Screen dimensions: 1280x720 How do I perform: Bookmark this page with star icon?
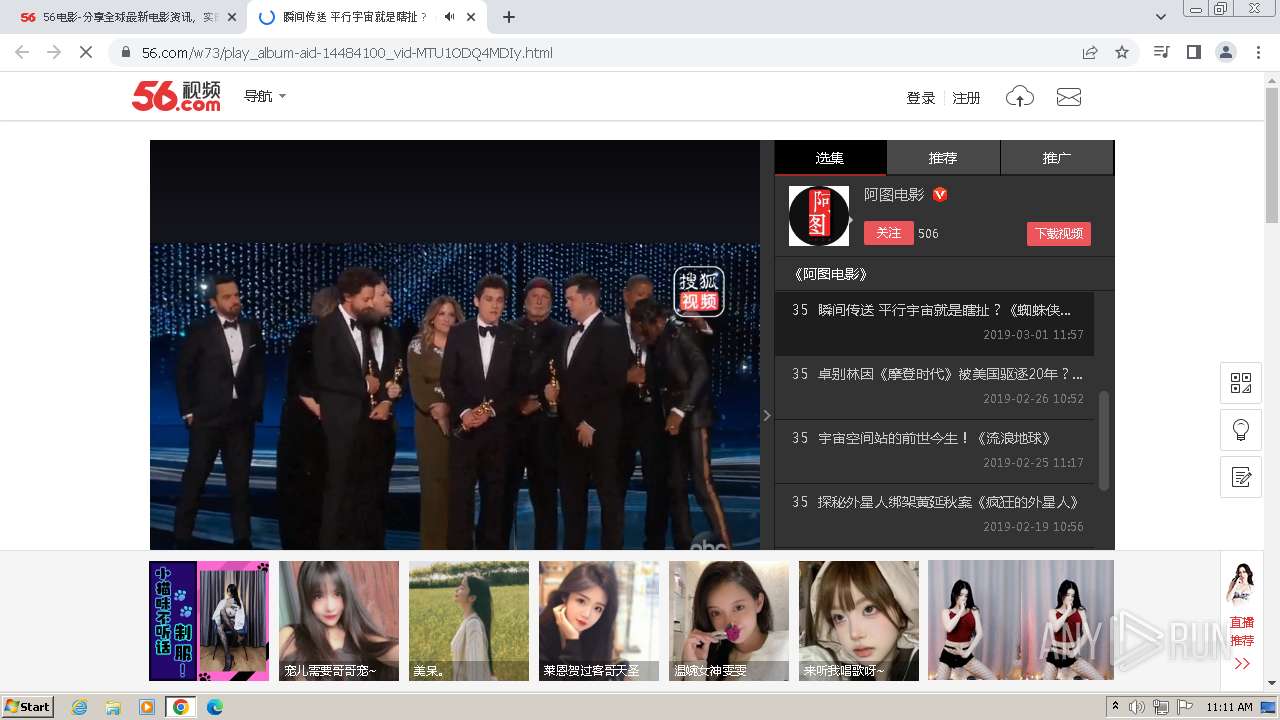coord(1122,52)
